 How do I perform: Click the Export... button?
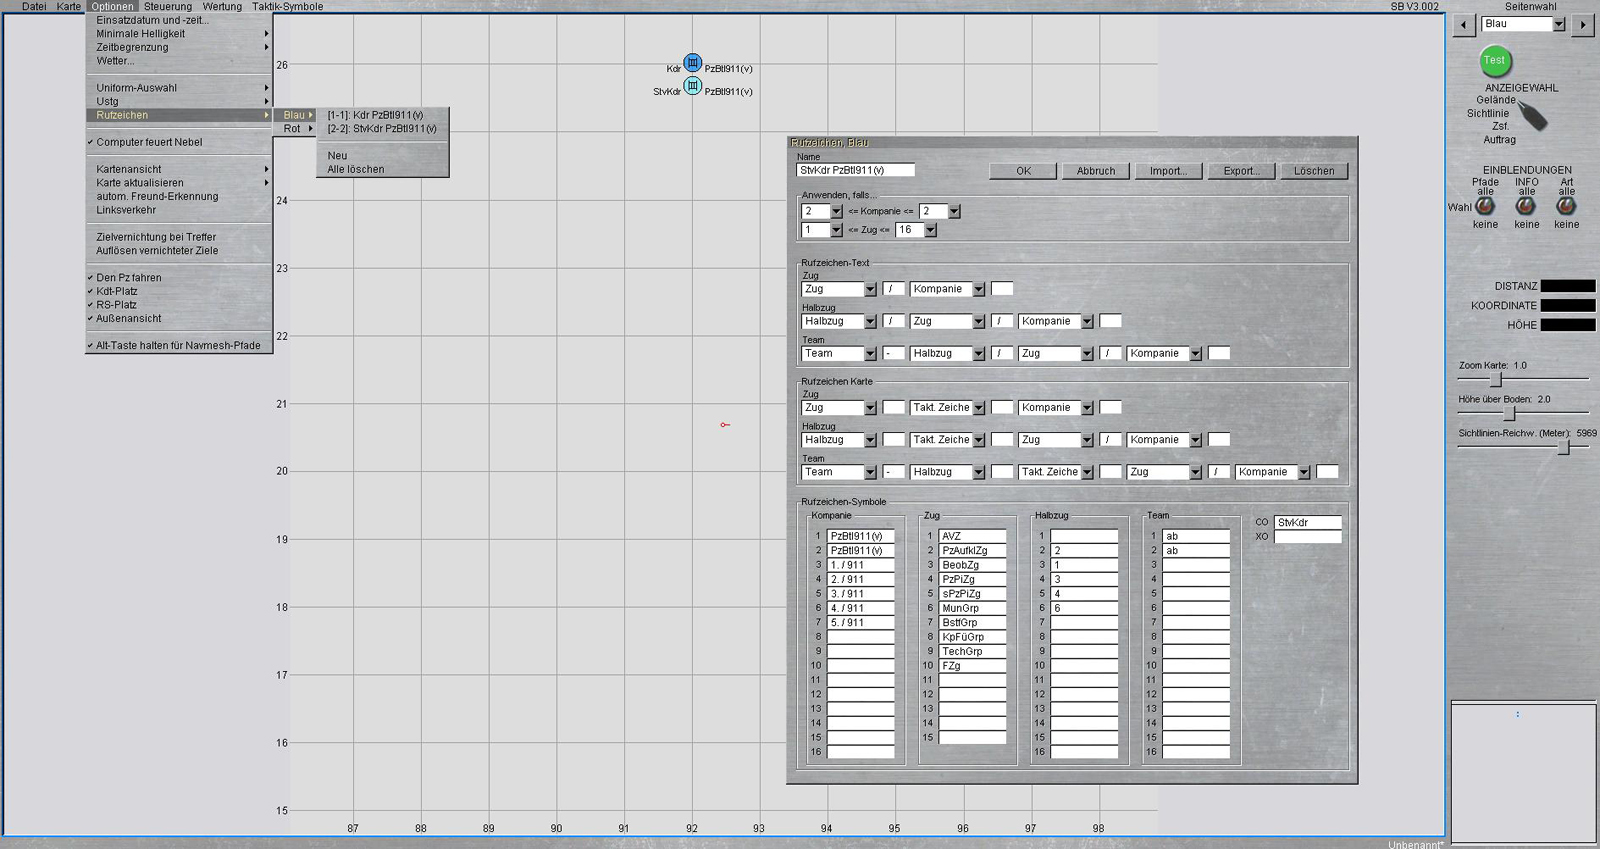(x=1241, y=171)
